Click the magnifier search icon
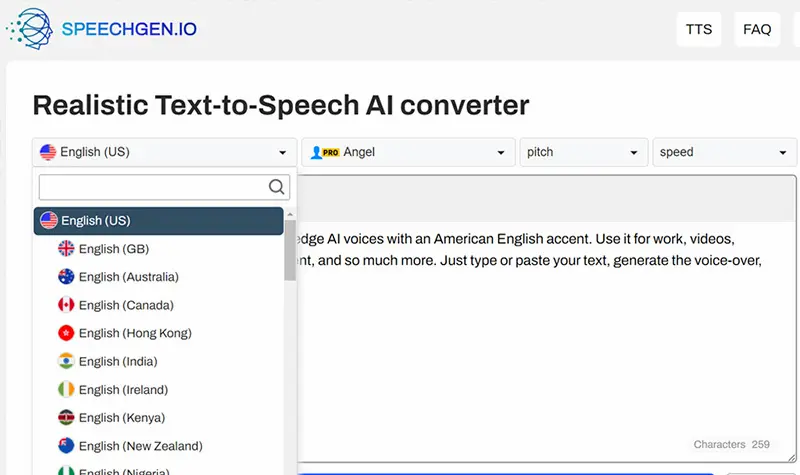Screen dimensions: 800x475 (276, 187)
